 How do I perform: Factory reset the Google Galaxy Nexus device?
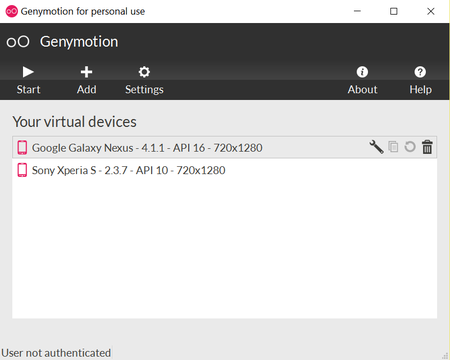[x=410, y=147]
